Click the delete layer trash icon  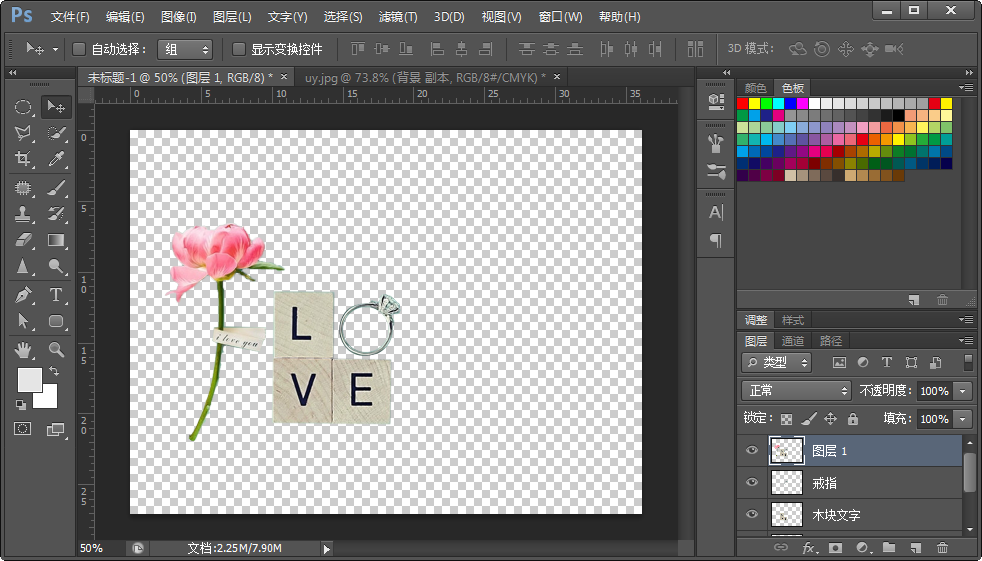coord(941,548)
